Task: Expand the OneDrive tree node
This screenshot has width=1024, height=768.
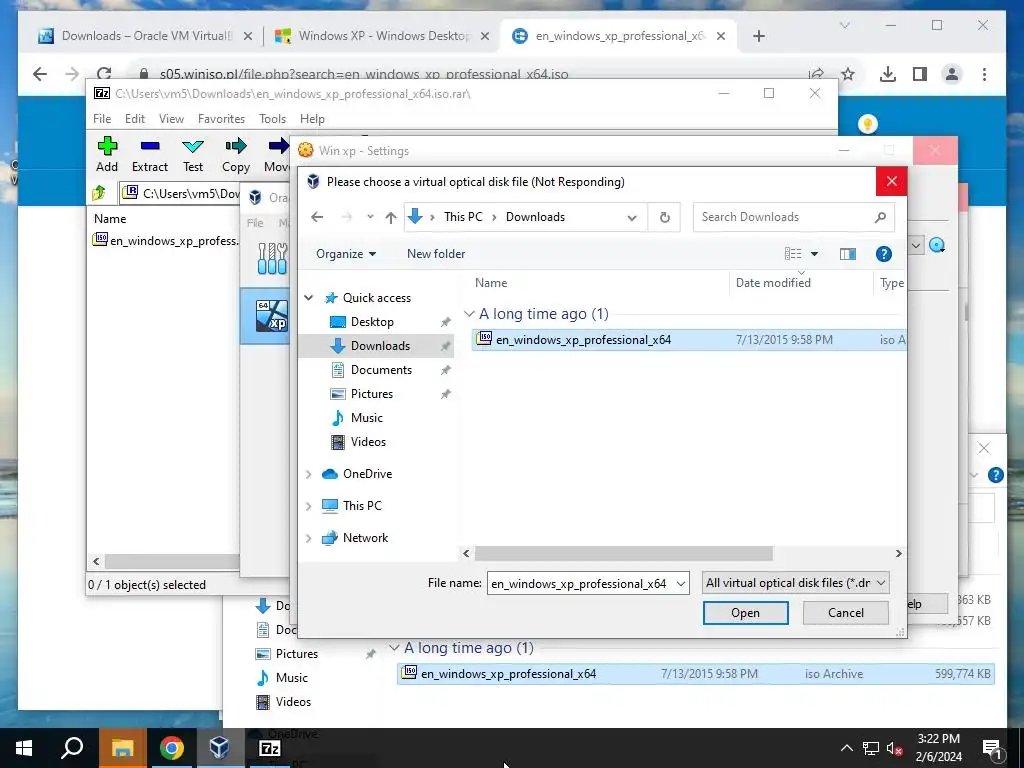Action: (x=308, y=474)
